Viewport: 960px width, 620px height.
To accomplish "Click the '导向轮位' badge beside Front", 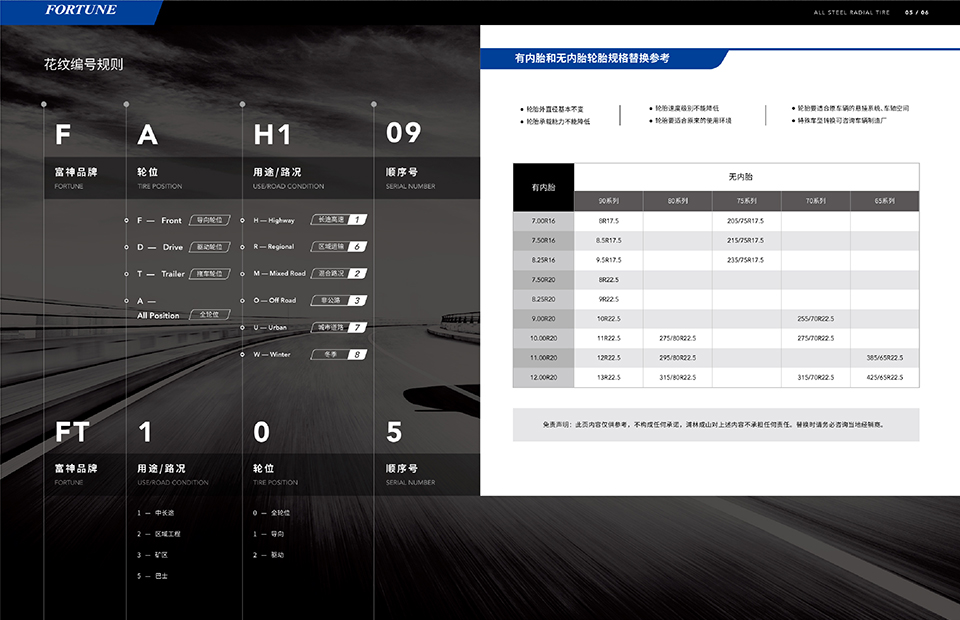I will click(210, 220).
